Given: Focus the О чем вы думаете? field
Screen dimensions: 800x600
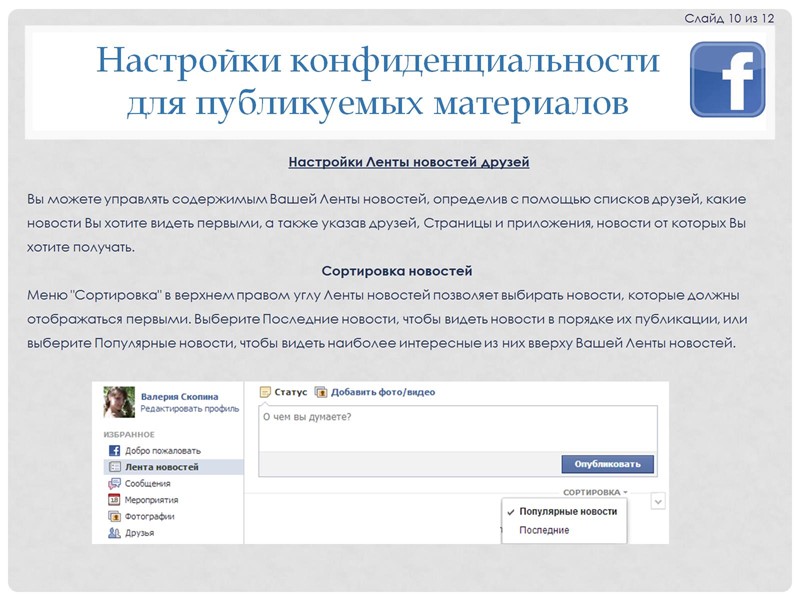Looking at the screenshot, I should 458,429.
